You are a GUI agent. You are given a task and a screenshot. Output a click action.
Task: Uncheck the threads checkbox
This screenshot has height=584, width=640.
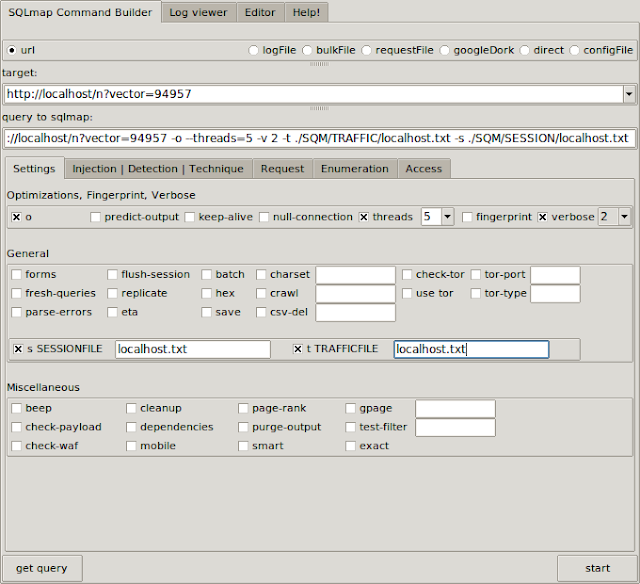pos(364,217)
